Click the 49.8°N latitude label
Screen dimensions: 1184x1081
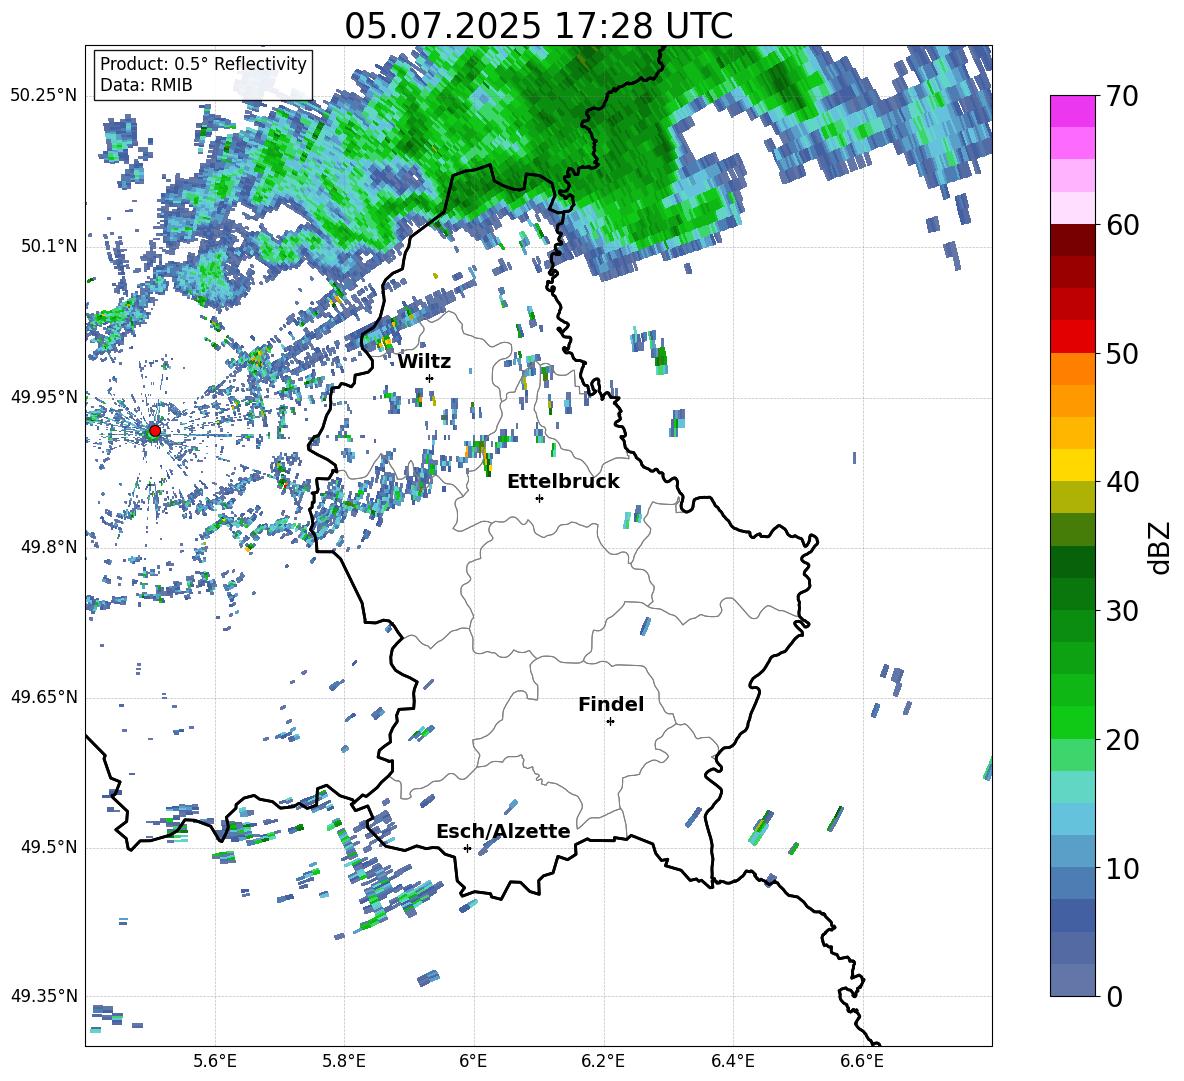pyautogui.click(x=49, y=547)
